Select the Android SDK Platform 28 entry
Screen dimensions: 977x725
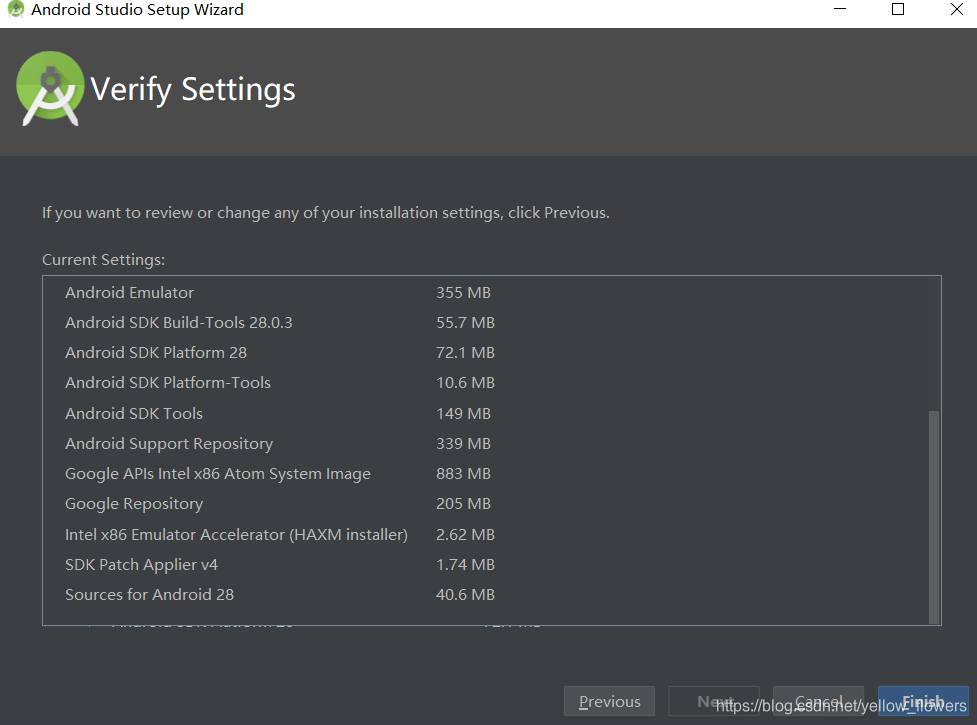pyautogui.click(x=156, y=353)
